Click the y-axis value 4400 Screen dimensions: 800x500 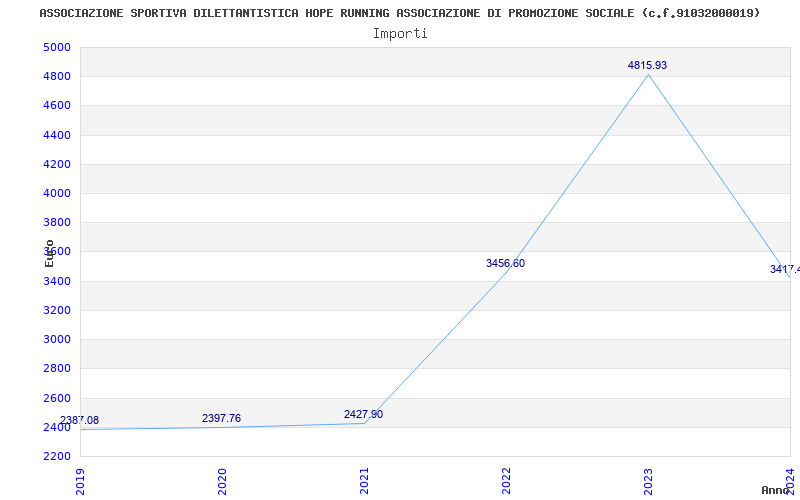point(57,135)
